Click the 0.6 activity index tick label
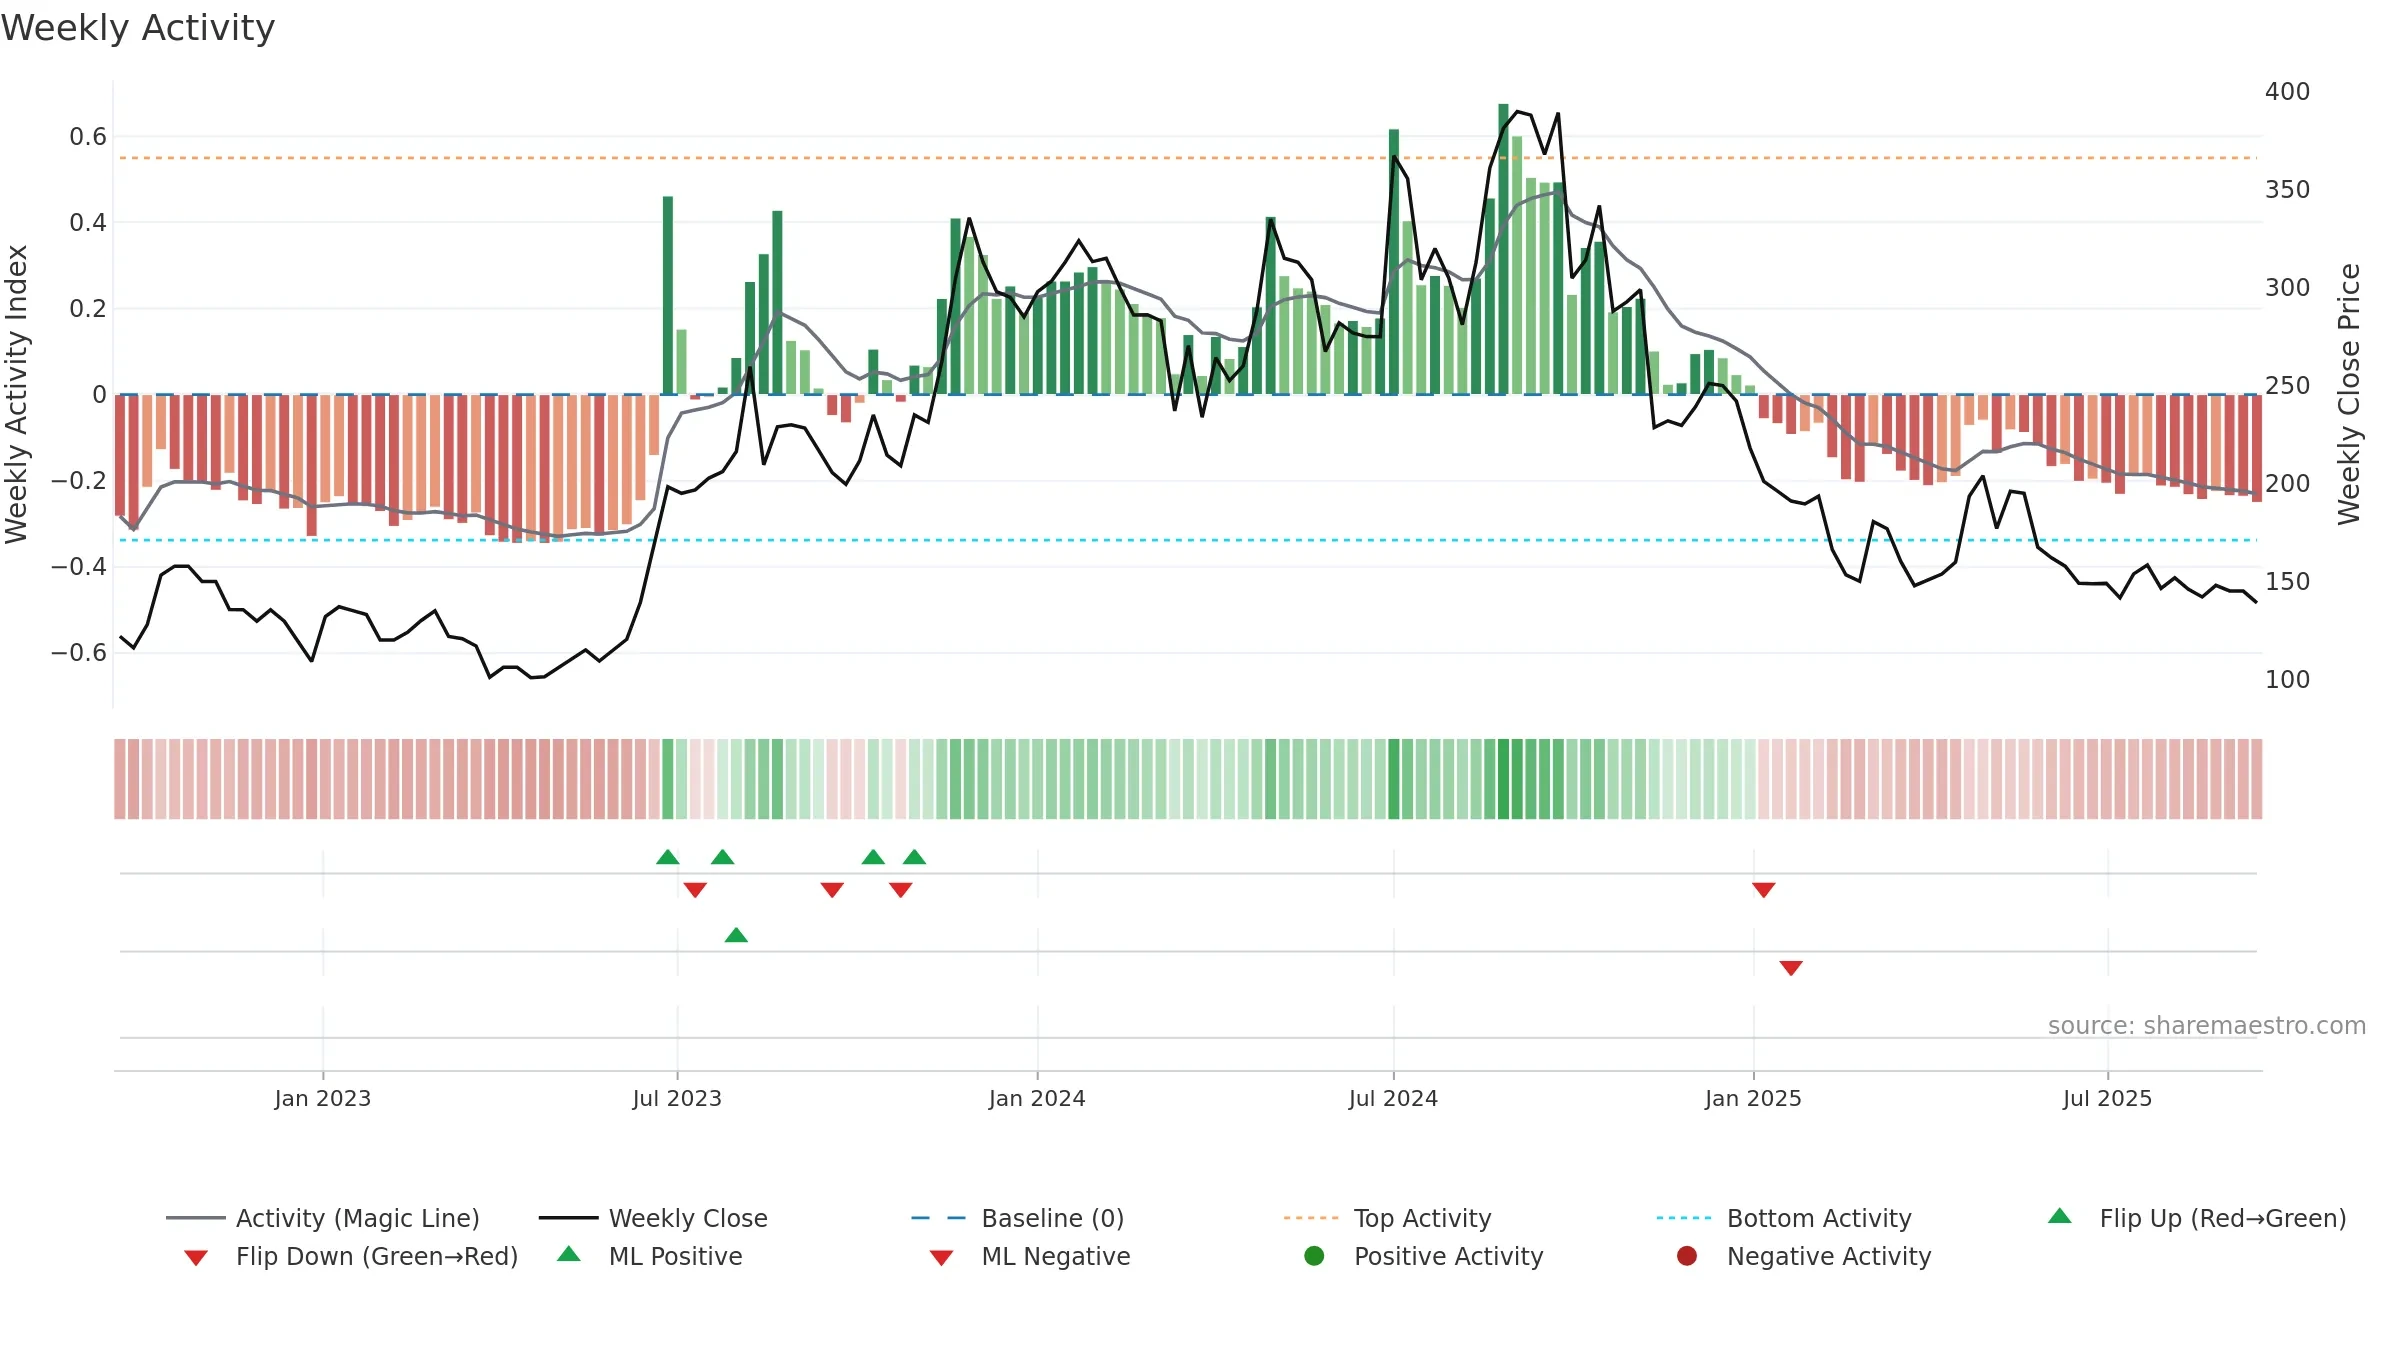 [x=88, y=137]
